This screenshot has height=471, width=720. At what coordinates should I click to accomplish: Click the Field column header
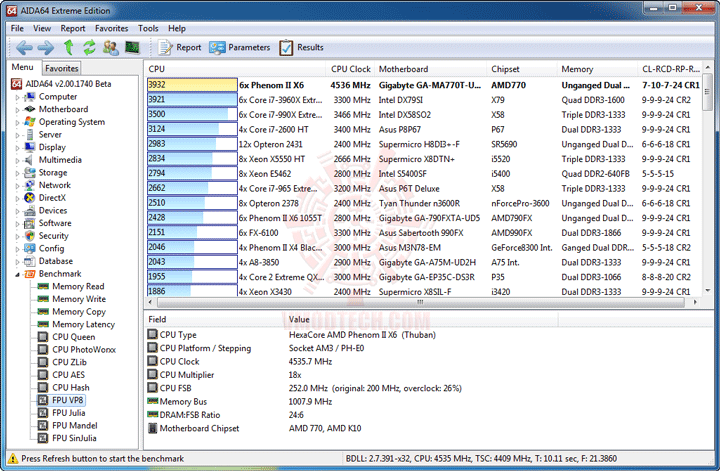click(x=213, y=320)
